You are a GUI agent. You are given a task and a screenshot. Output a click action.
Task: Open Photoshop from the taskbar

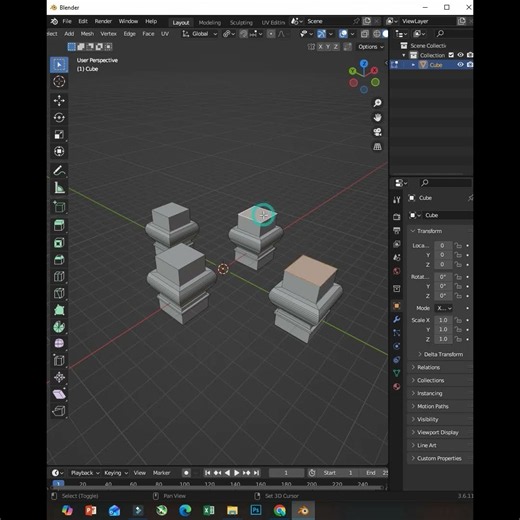[256, 510]
